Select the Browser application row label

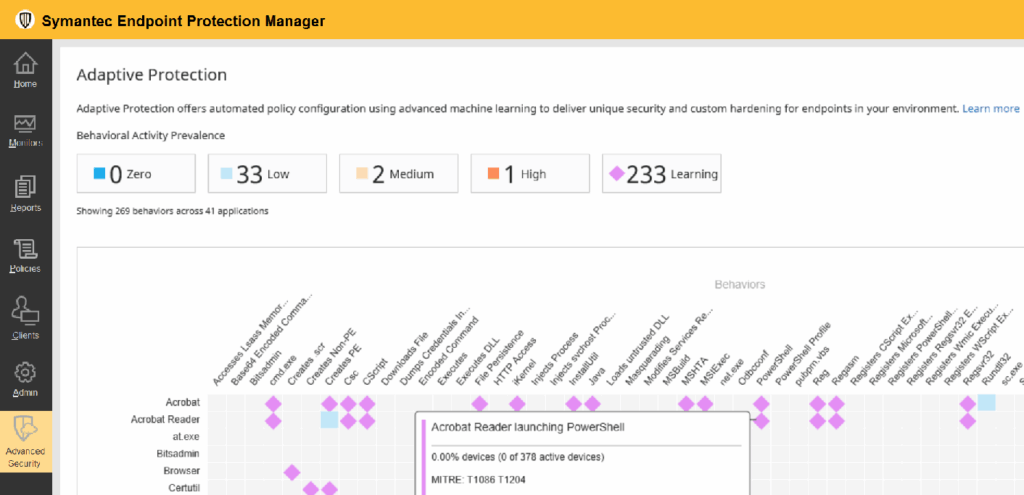(x=182, y=470)
